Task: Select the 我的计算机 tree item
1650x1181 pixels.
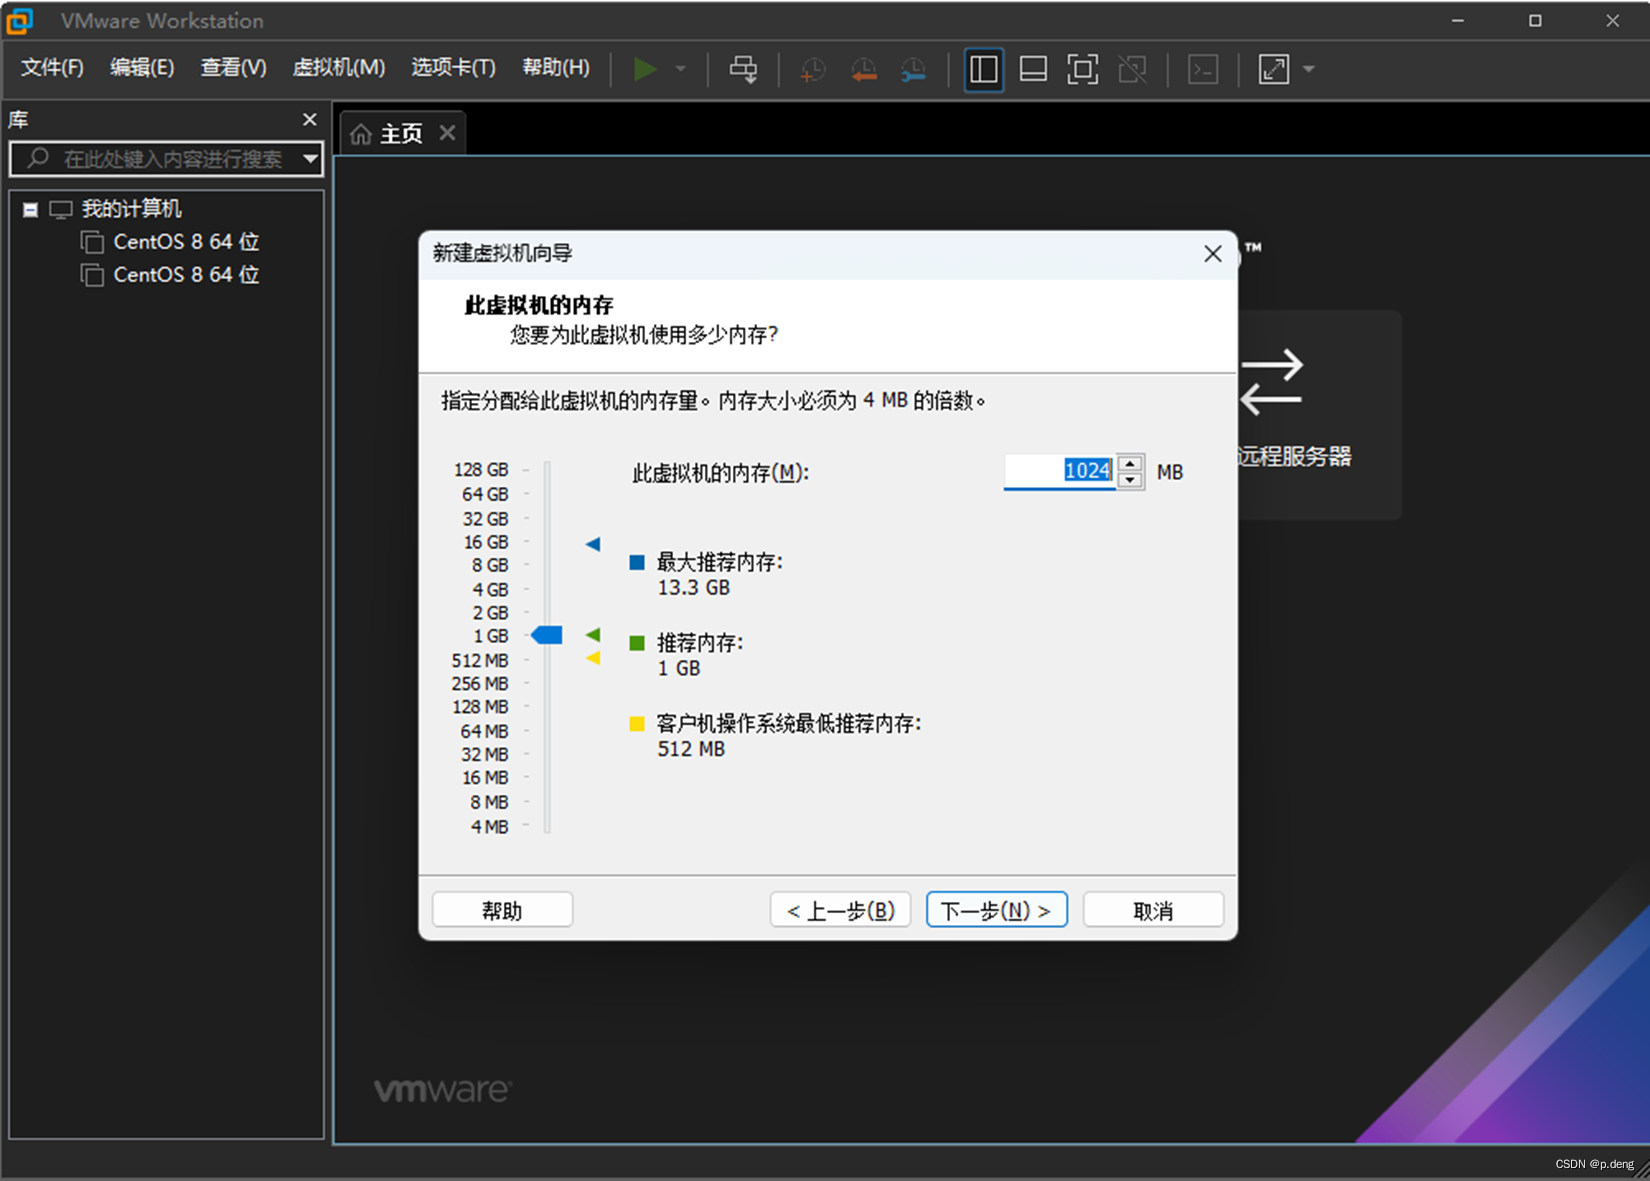Action: [131, 208]
